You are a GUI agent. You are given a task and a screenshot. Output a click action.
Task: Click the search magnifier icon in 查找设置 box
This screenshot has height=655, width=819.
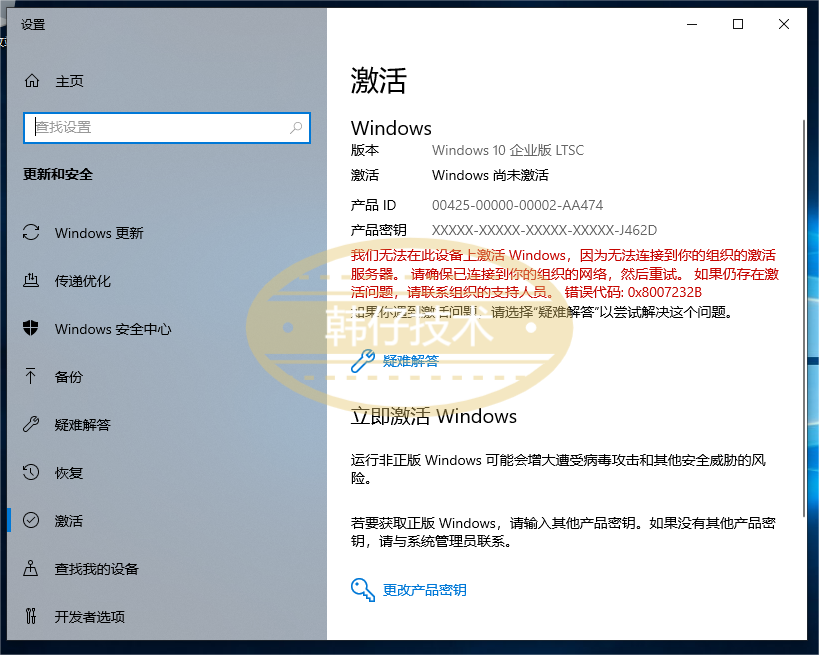(296, 127)
